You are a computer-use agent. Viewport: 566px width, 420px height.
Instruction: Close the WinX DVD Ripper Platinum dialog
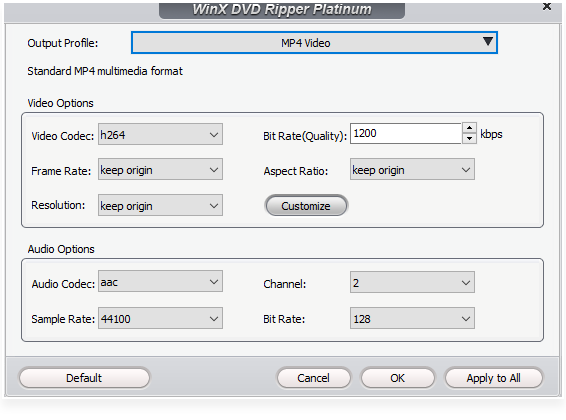point(547,6)
